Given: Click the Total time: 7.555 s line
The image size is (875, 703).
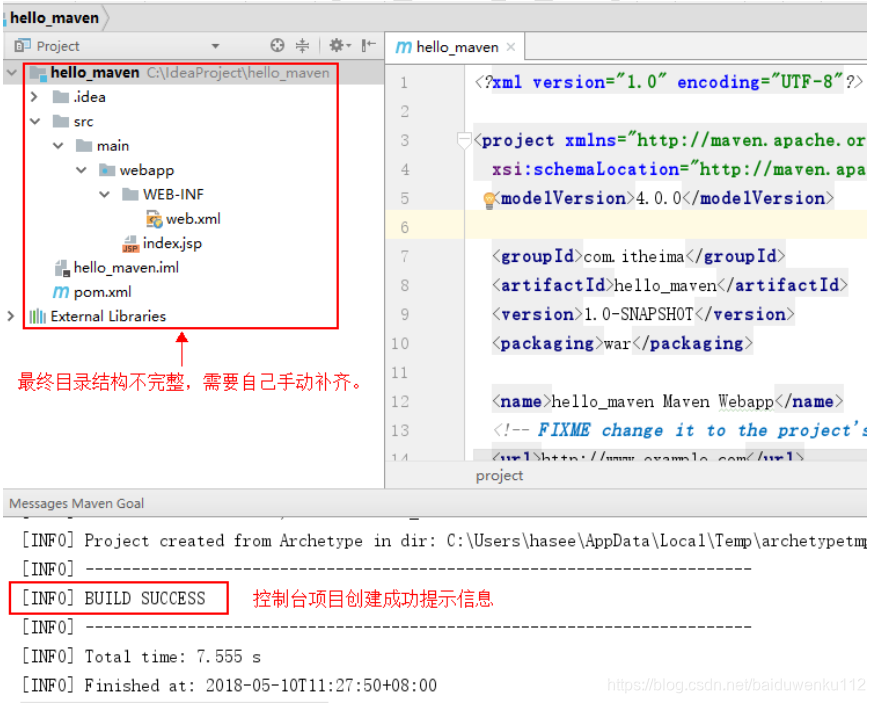Looking at the screenshot, I should [141, 656].
